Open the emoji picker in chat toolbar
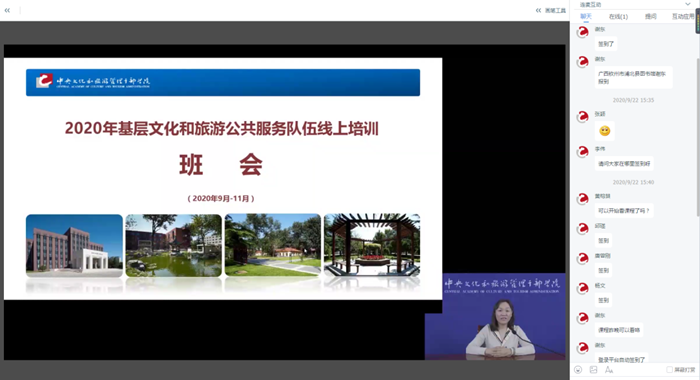The height and width of the screenshot is (380, 700). click(x=578, y=370)
